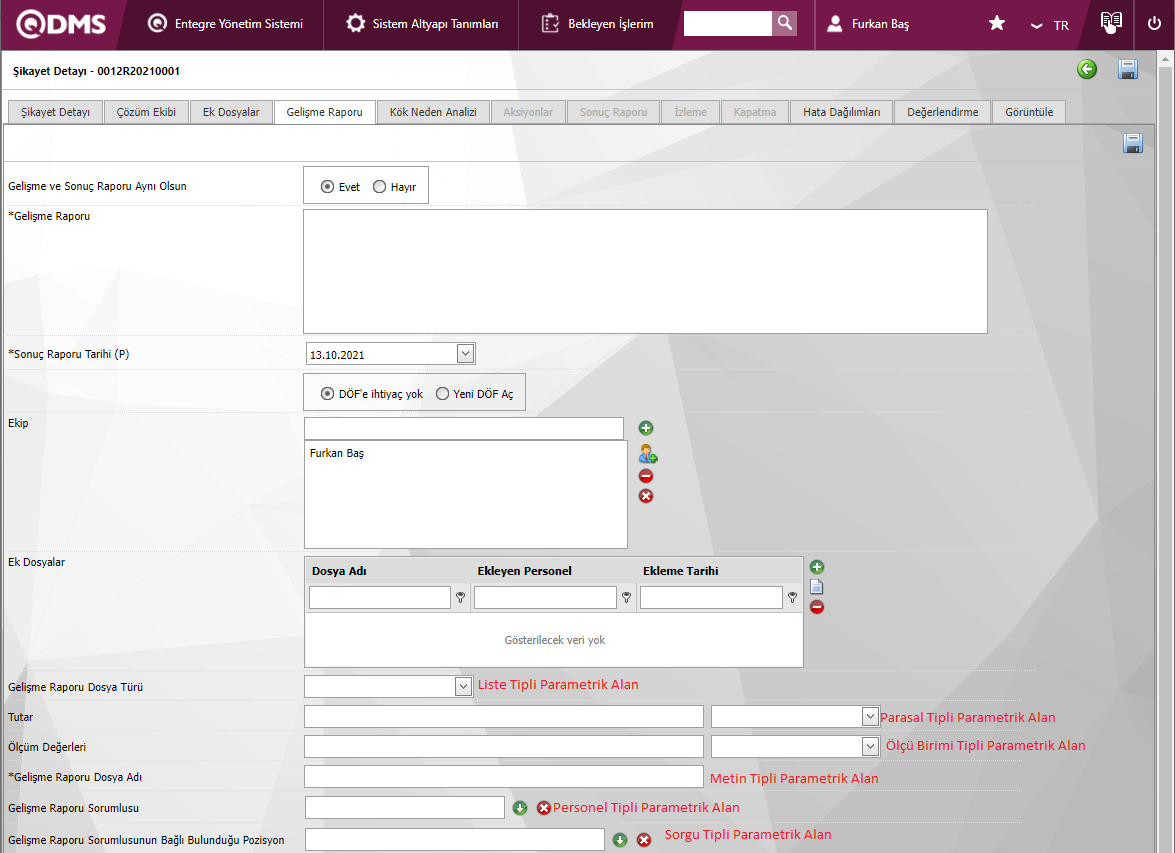Click red minus icon next to Ek Dosyalar table

point(817,607)
